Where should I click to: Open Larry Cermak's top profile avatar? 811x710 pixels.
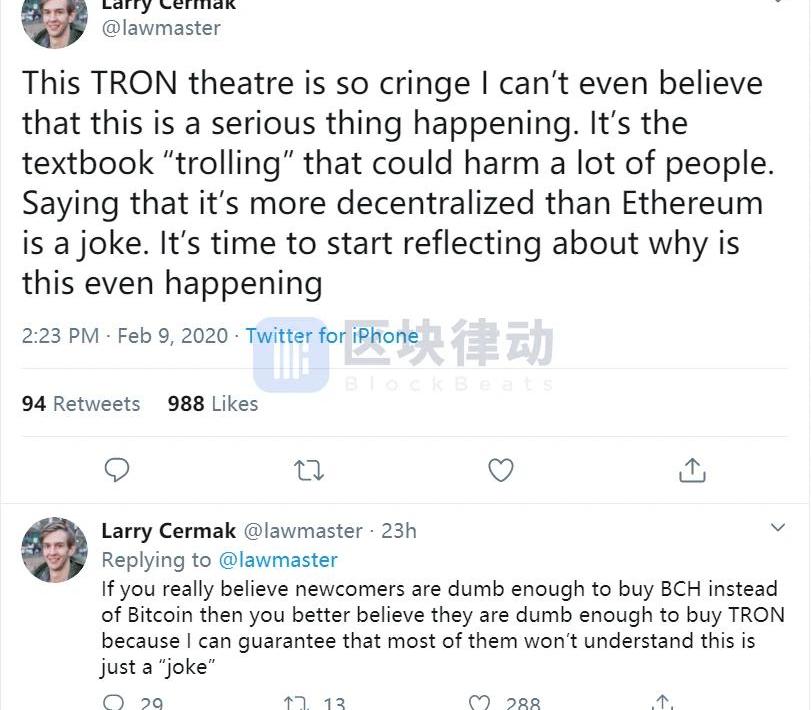coord(54,20)
